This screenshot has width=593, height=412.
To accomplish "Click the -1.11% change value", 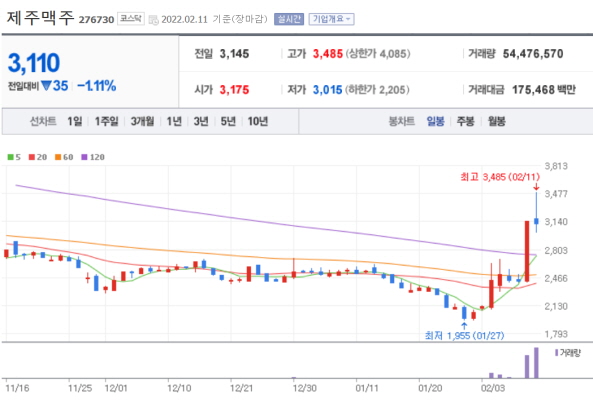I will (x=97, y=86).
